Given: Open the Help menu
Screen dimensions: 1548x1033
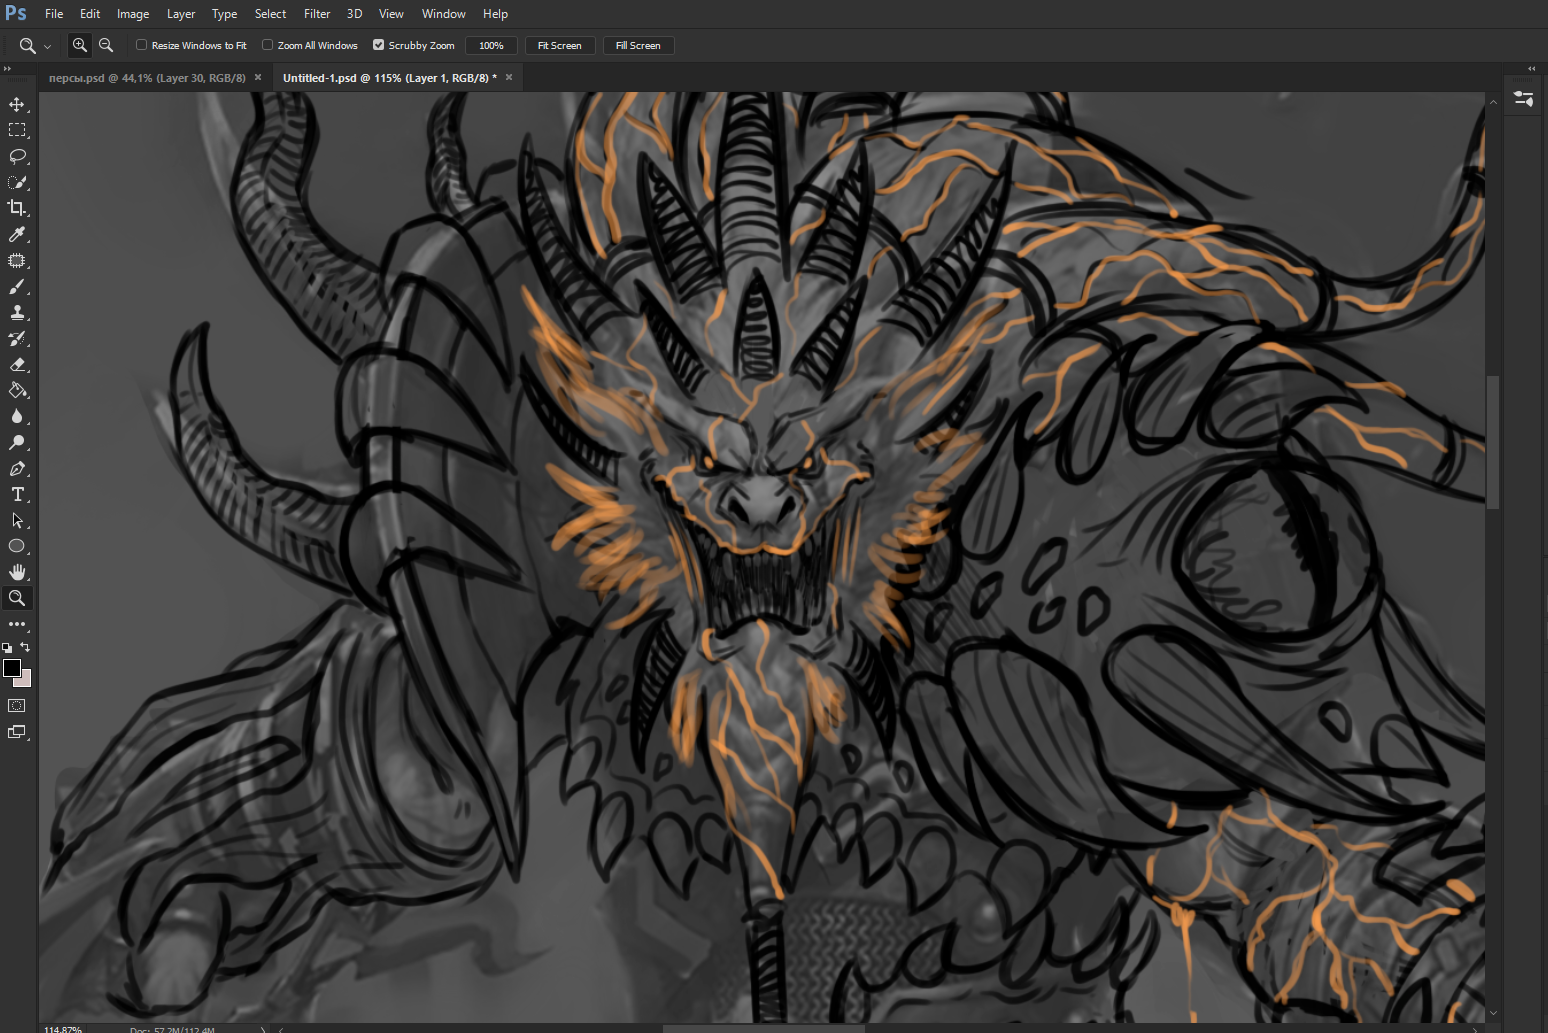Looking at the screenshot, I should (x=495, y=14).
